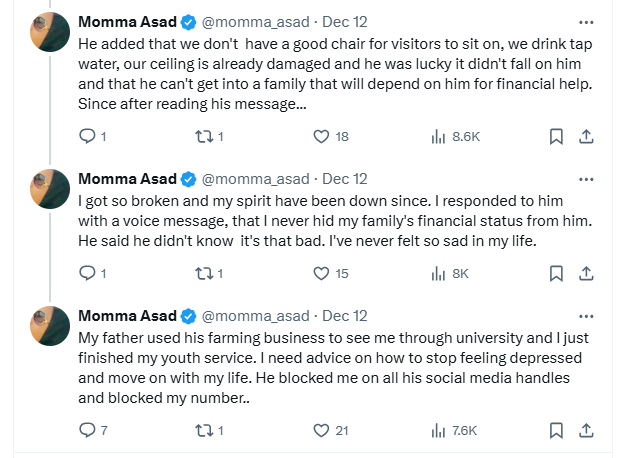This screenshot has width=617, height=458.
Task: Share the 'youth service' tweet
Action: click(587, 430)
